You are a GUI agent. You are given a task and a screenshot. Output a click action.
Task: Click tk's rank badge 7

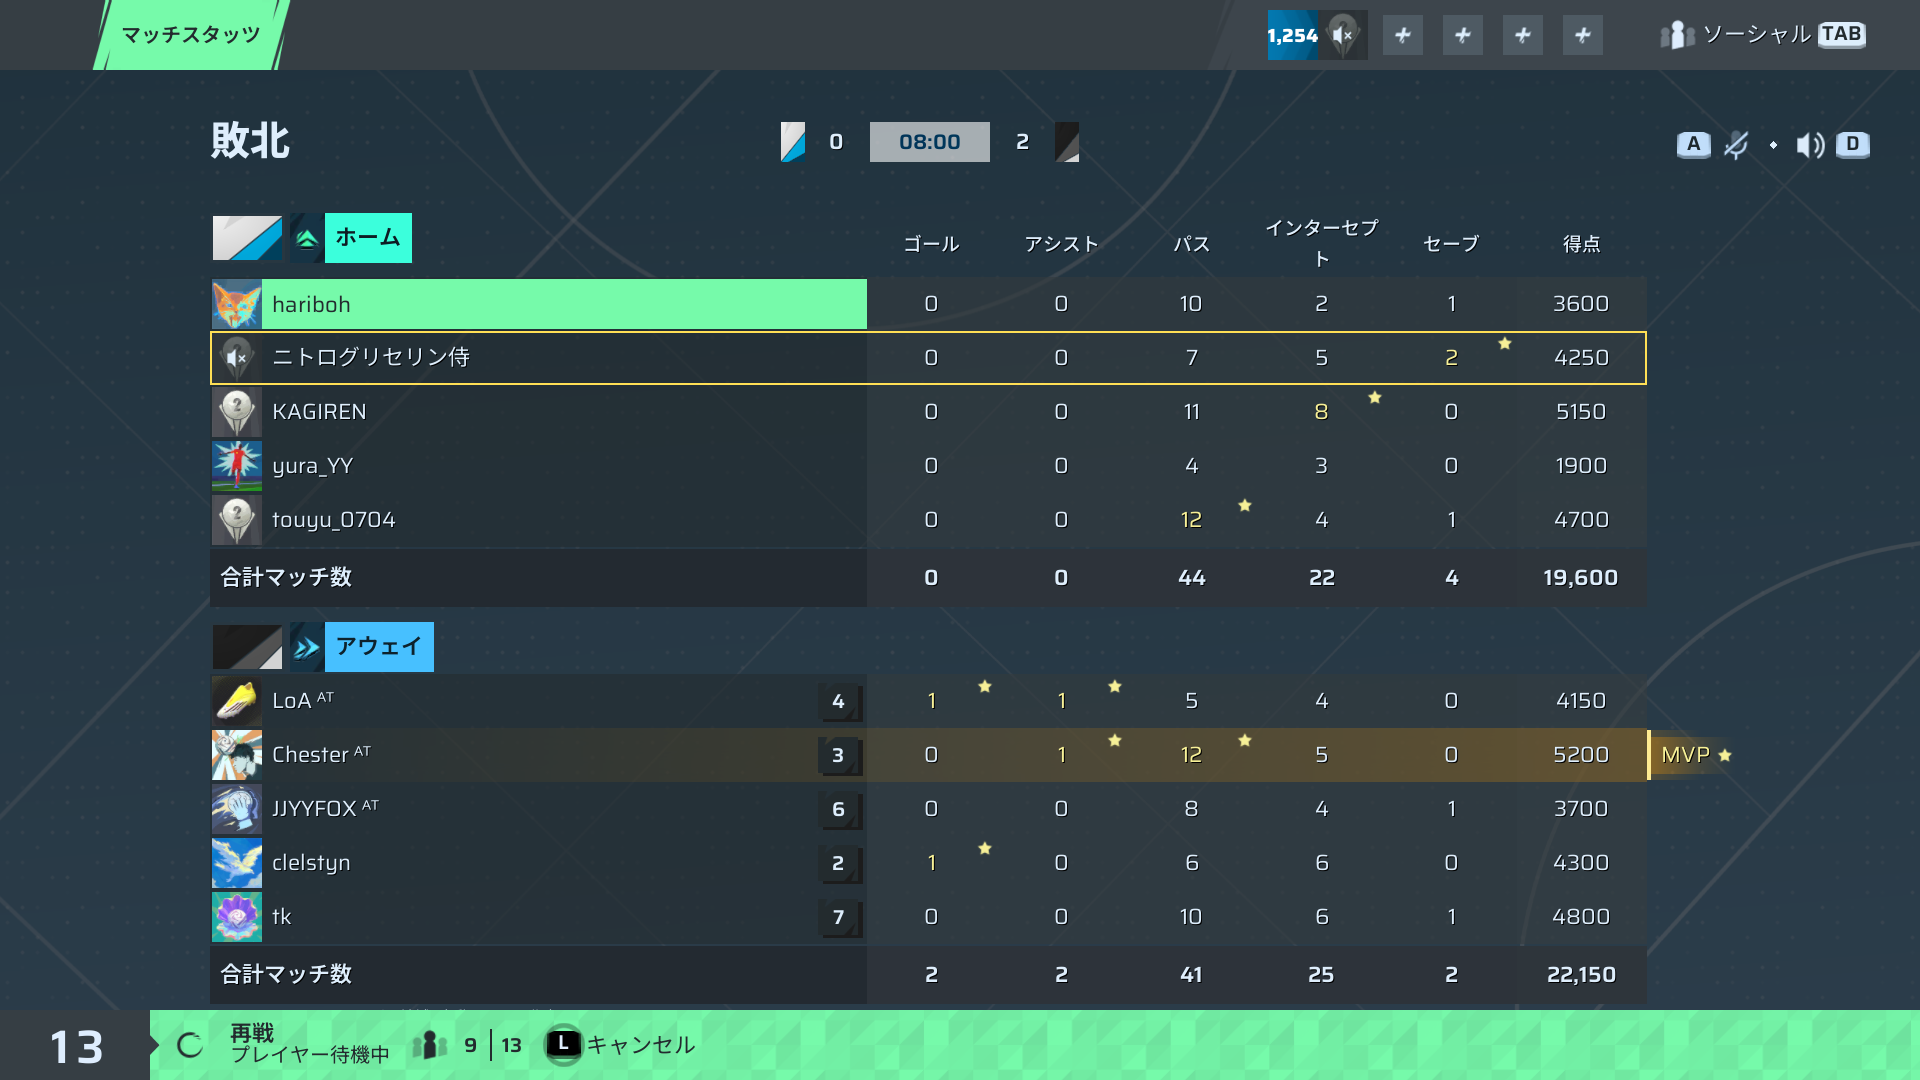[839, 918]
